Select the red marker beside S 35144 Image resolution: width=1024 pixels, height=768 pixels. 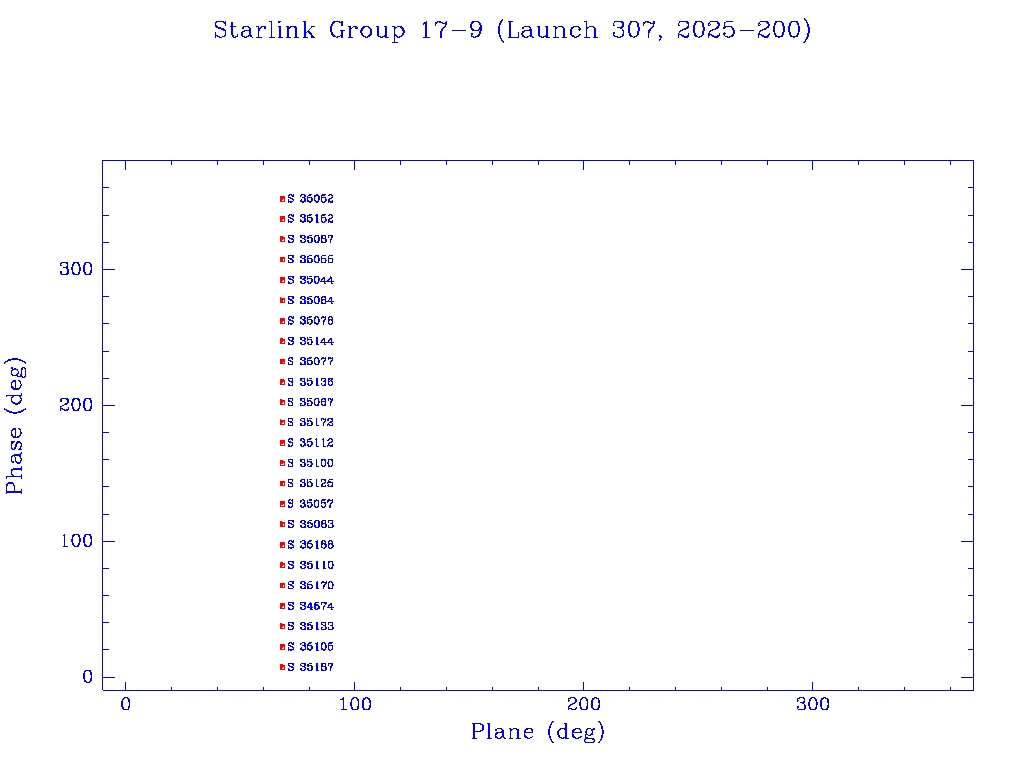tap(283, 341)
